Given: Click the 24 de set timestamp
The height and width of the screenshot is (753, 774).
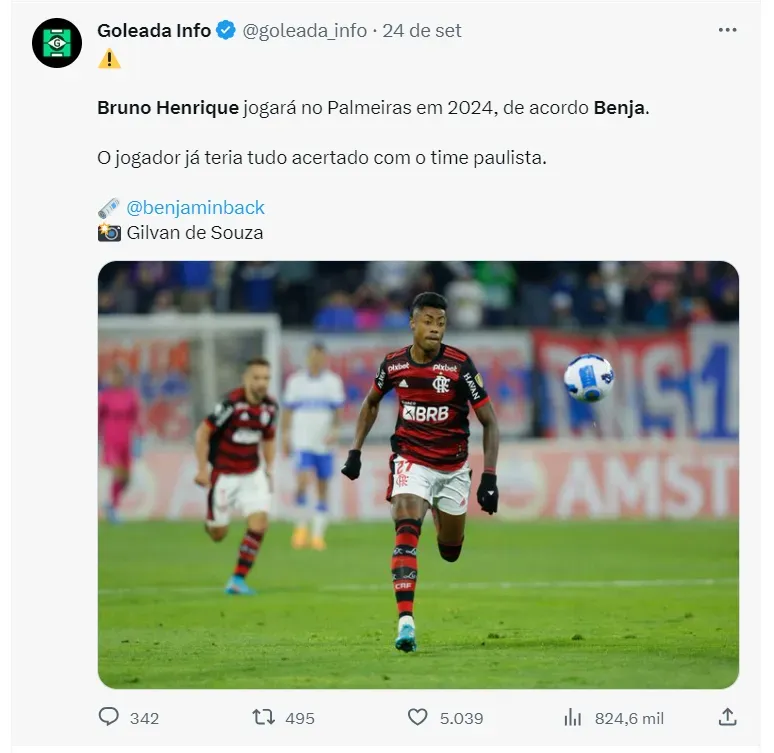Looking at the screenshot, I should (x=422, y=31).
